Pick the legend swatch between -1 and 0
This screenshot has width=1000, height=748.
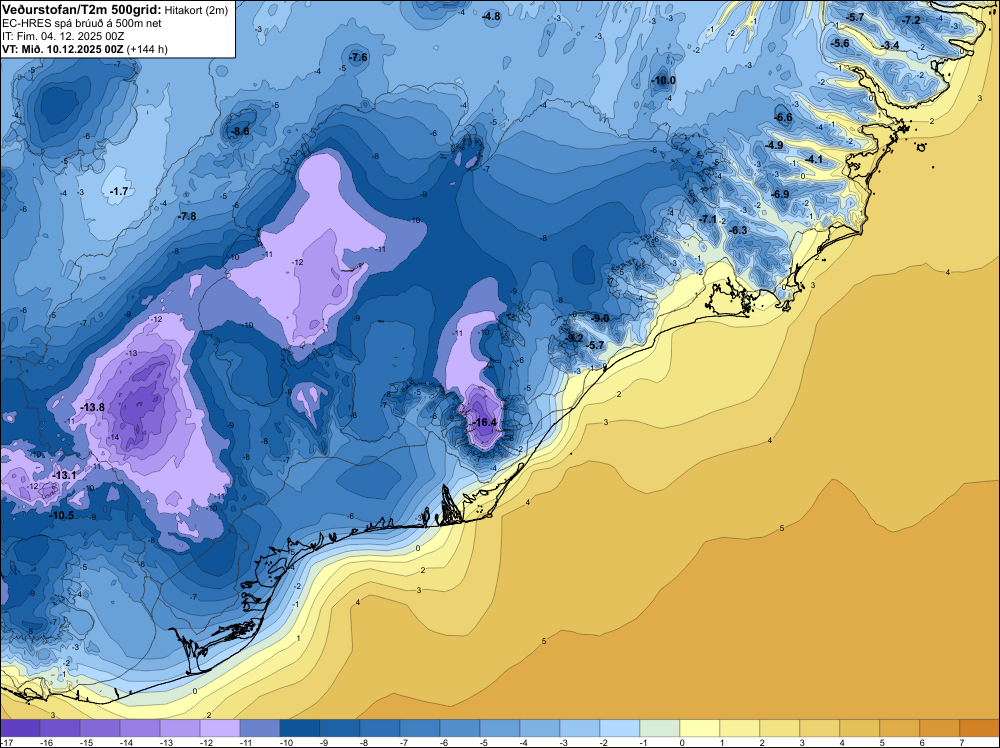coord(659,728)
